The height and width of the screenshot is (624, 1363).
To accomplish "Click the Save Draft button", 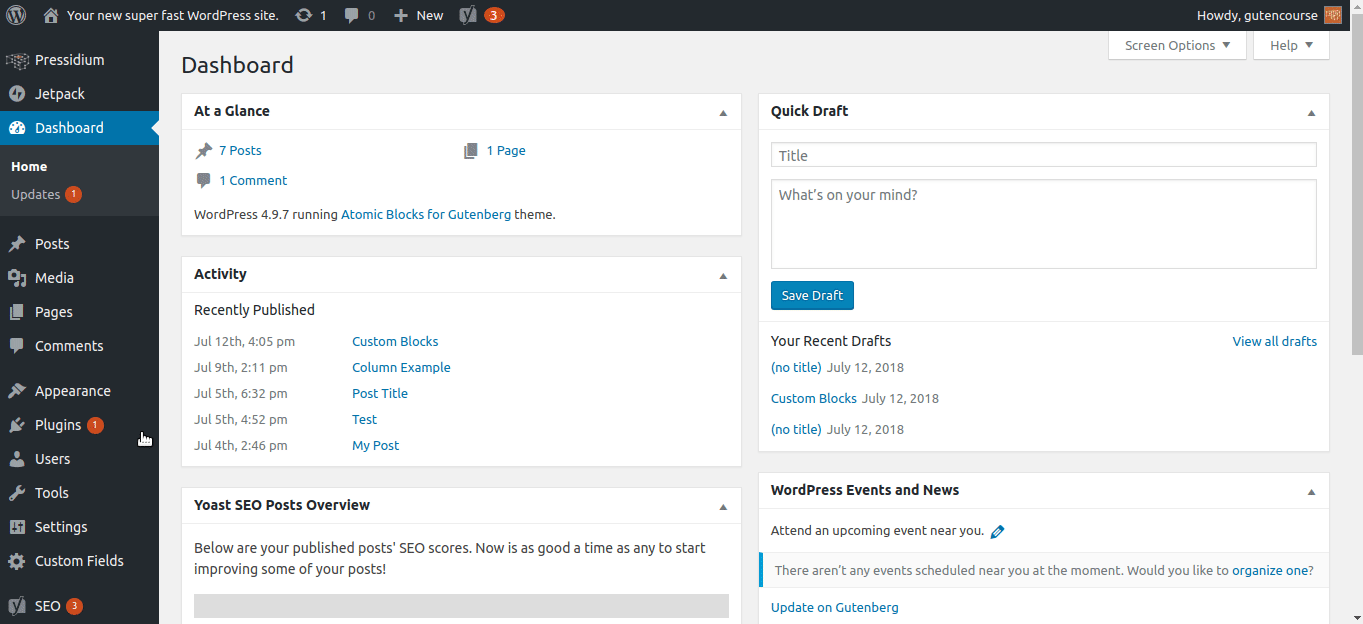I will click(x=812, y=295).
